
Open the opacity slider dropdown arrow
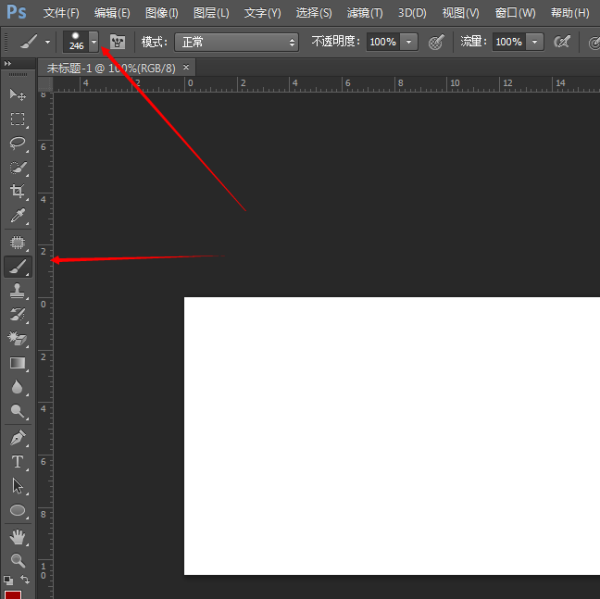[x=409, y=42]
